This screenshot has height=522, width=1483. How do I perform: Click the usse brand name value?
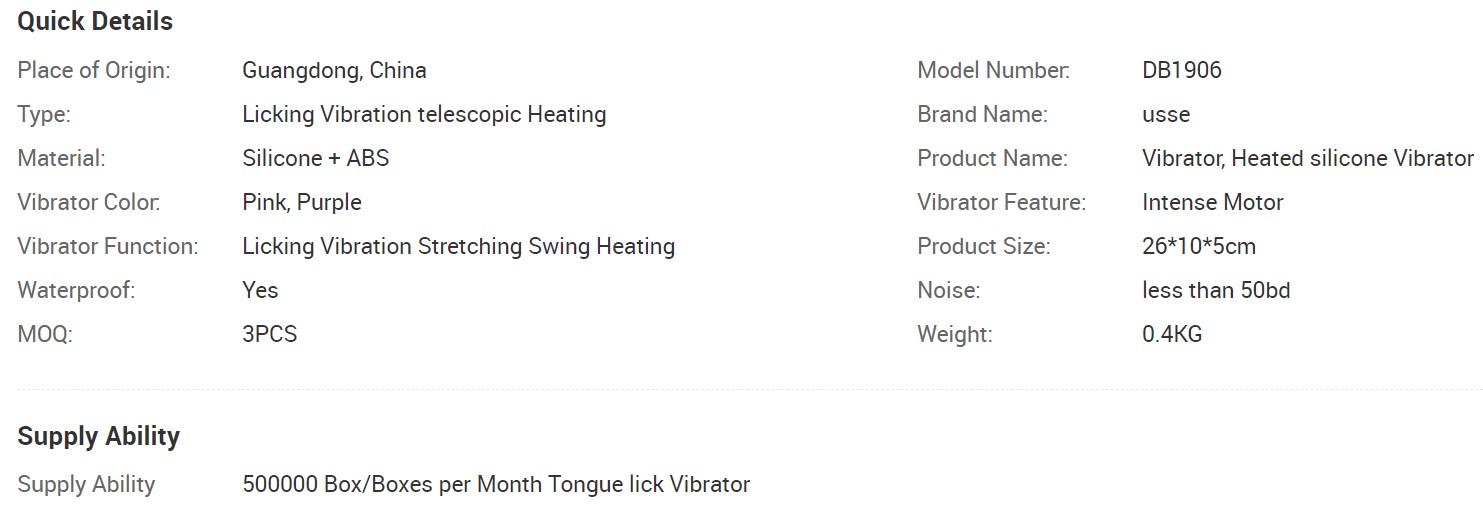point(1166,115)
